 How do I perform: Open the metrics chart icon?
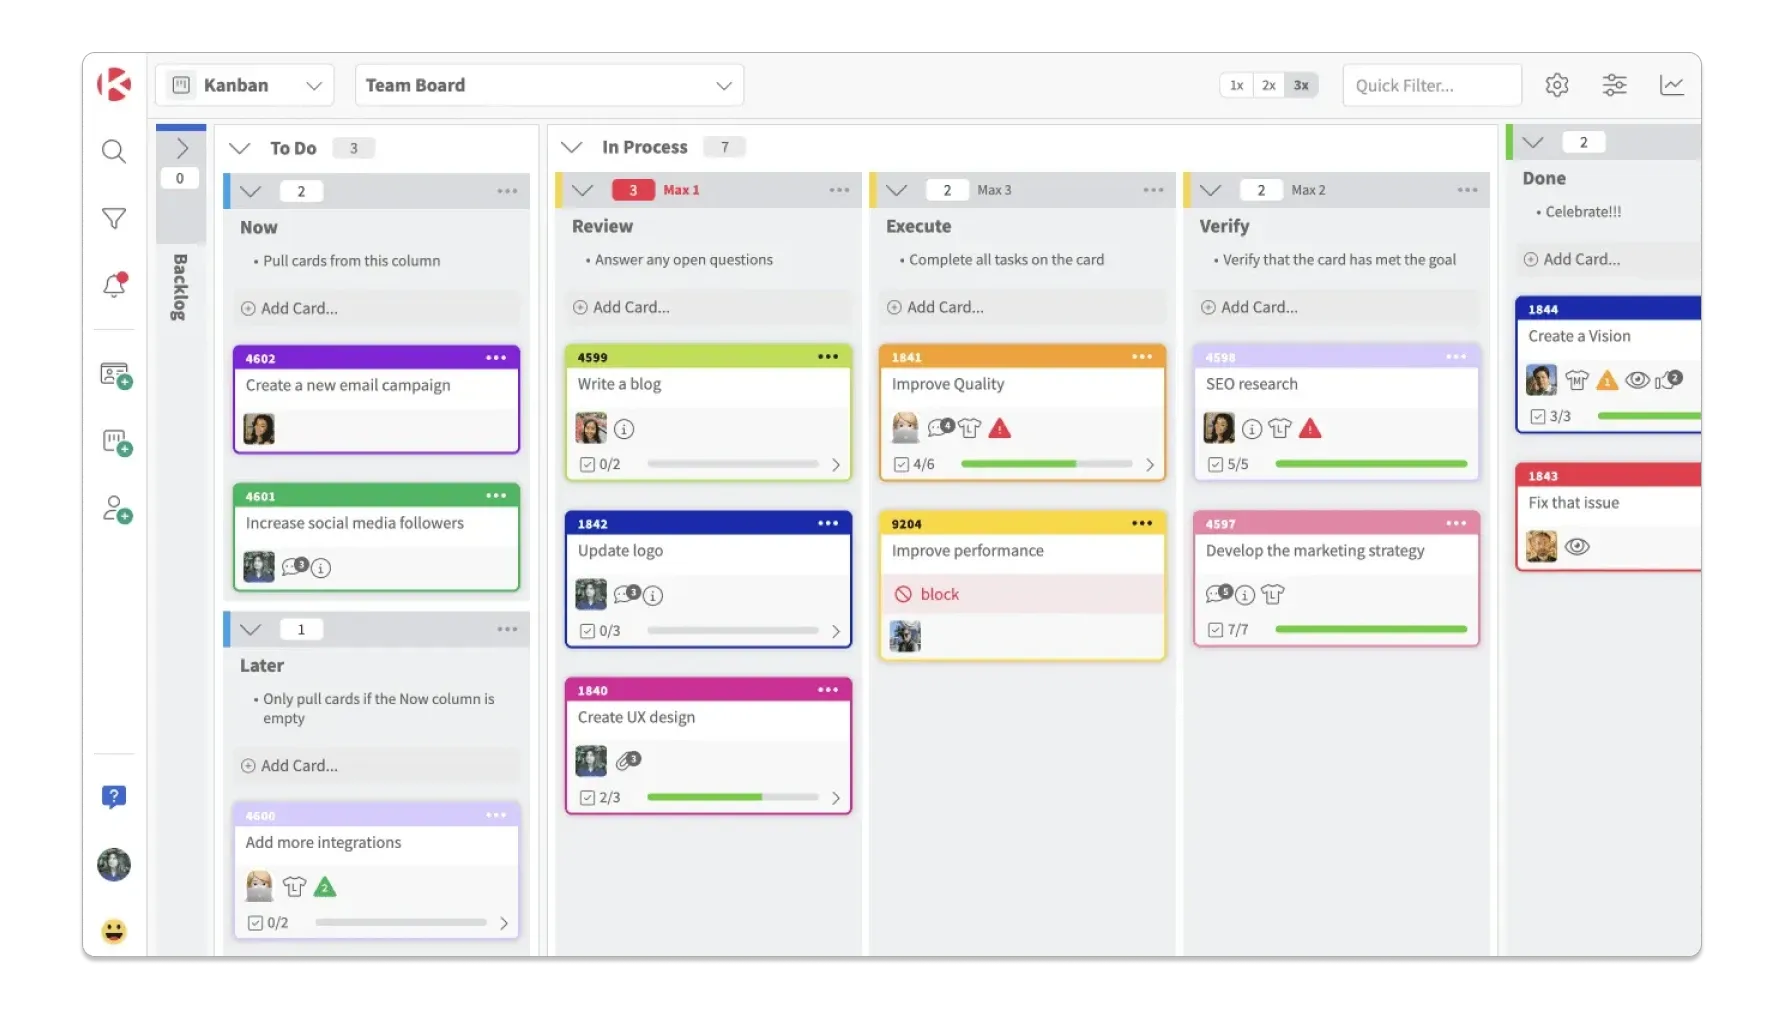coord(1671,85)
